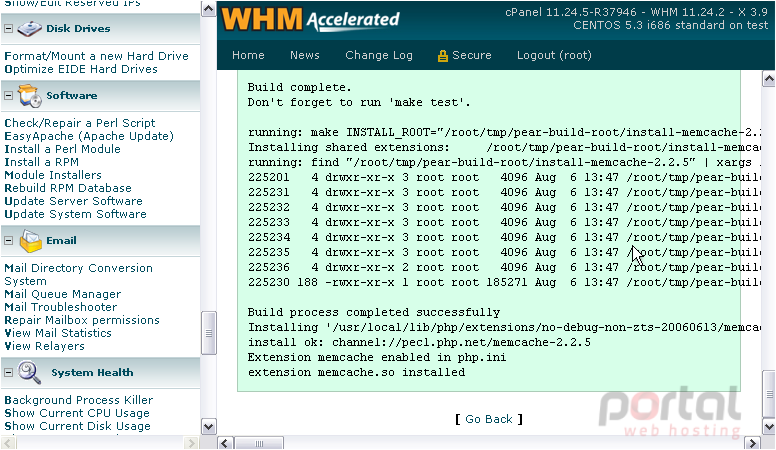Image resolution: width=776 pixels, height=450 pixels.
Task: Click 'Extension memcache enabled in php.ini' line
Action: [x=377, y=357]
